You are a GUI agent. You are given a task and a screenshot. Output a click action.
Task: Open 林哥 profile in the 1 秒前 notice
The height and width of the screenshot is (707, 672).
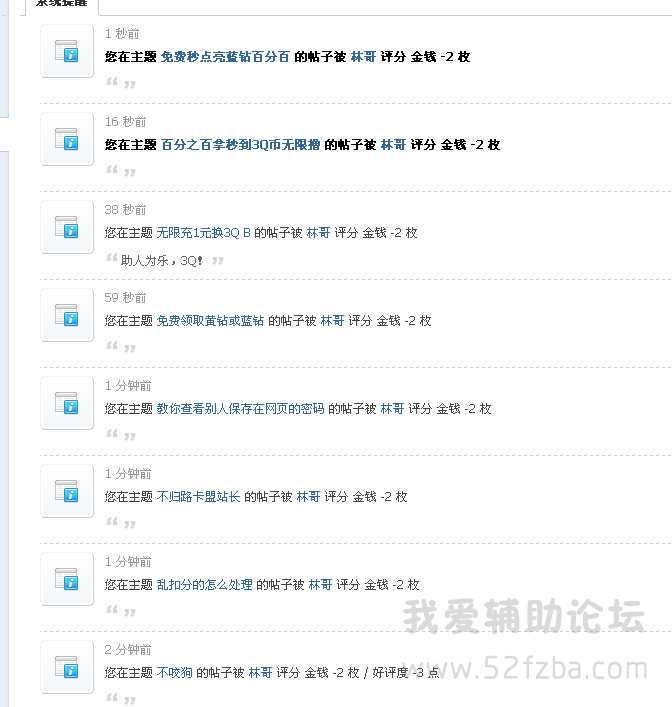point(363,57)
